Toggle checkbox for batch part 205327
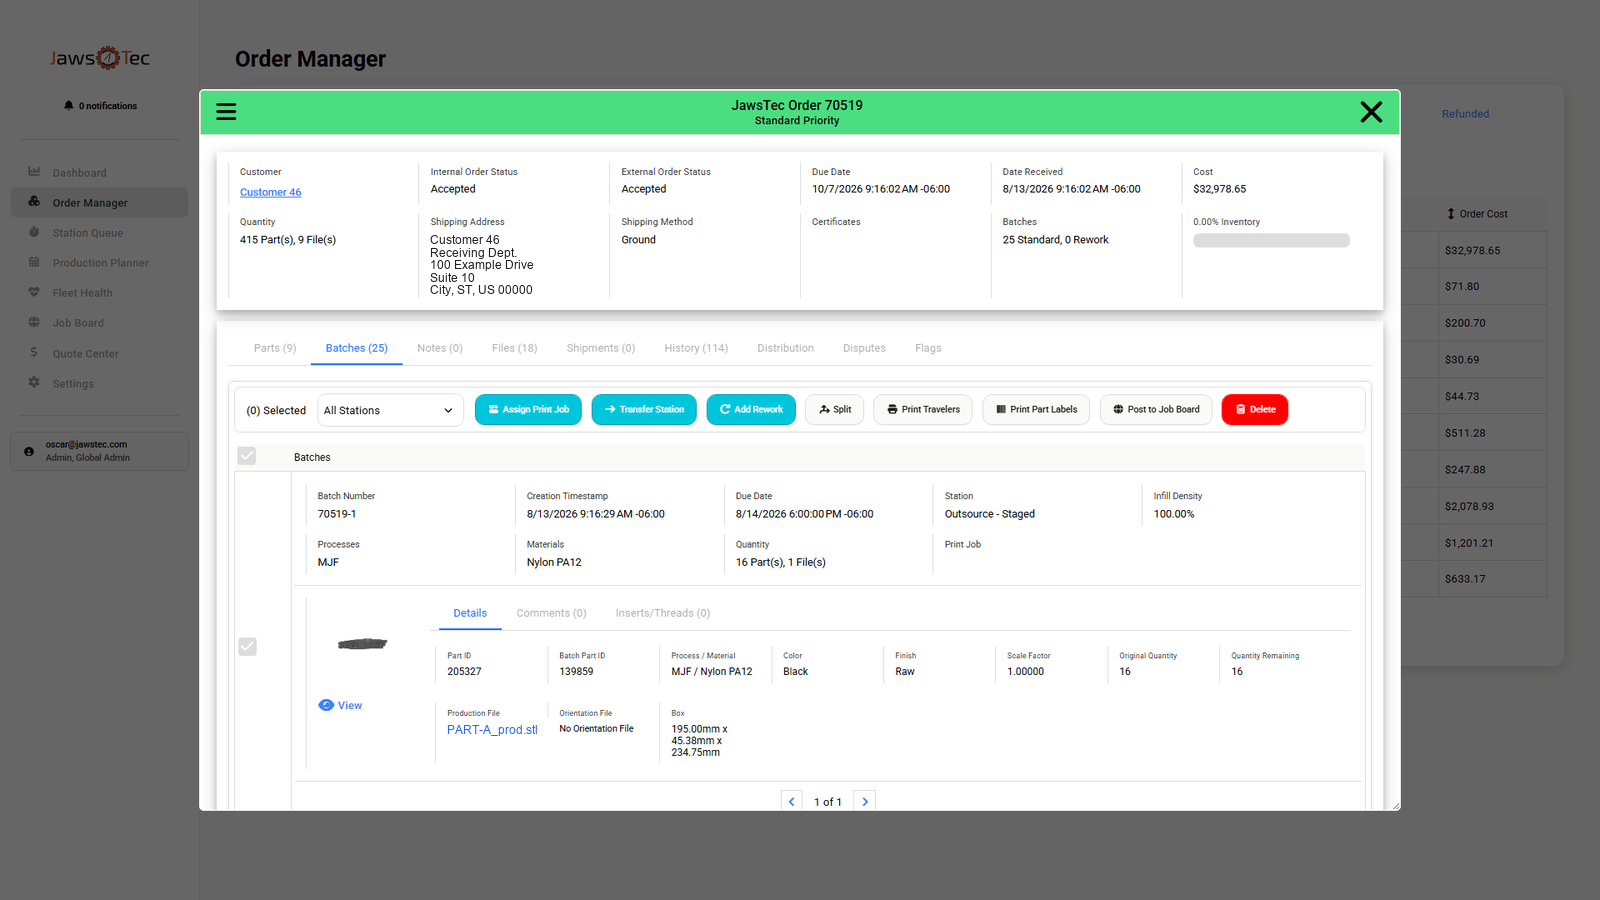The width and height of the screenshot is (1600, 900). point(247,647)
